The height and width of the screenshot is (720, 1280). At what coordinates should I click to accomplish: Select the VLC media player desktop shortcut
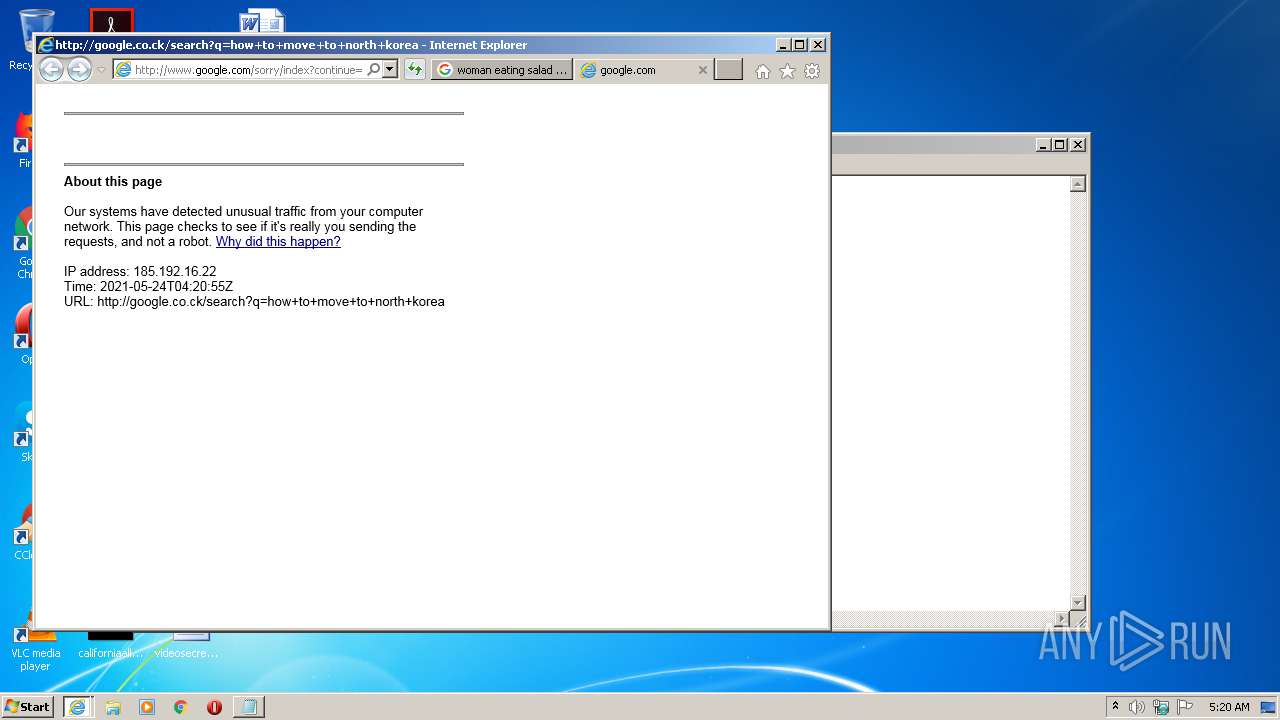(x=35, y=648)
